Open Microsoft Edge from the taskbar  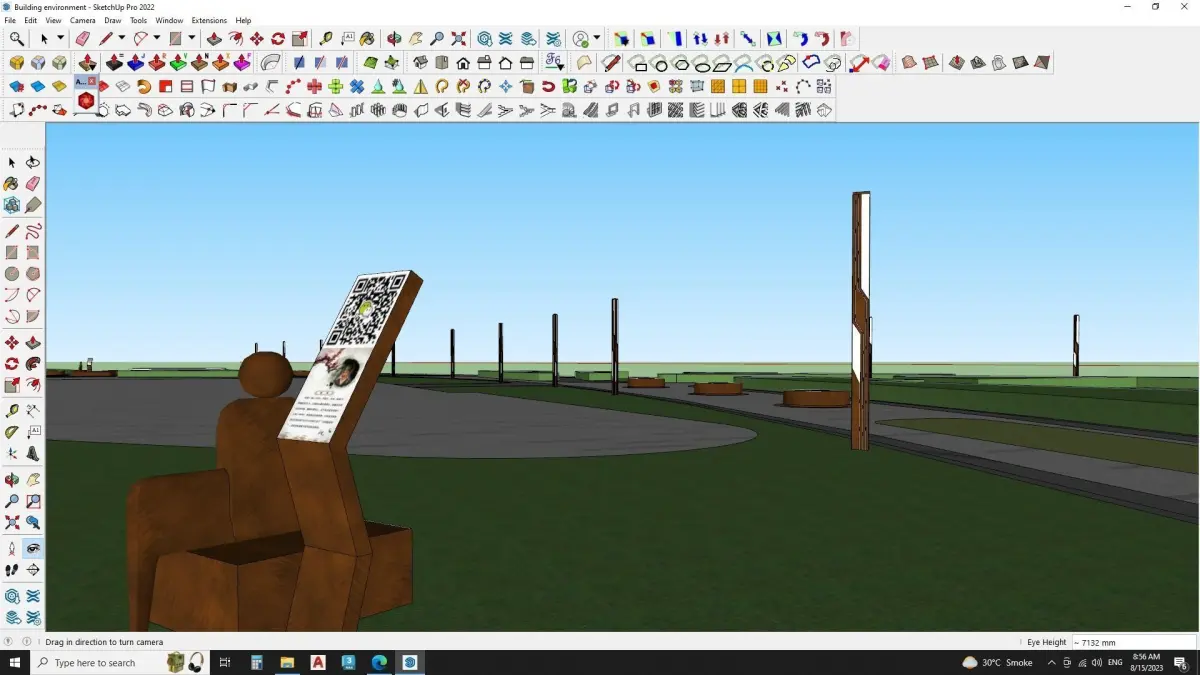(x=379, y=662)
